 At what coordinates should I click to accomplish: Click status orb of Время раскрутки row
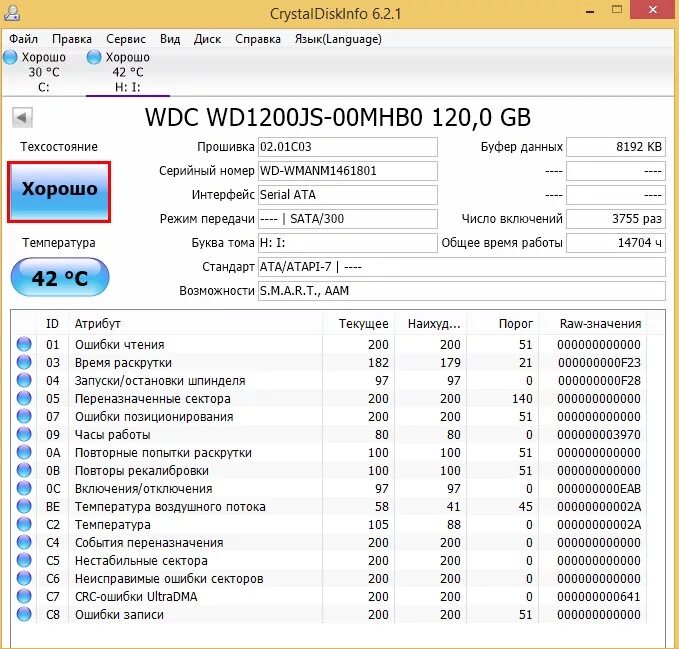click(24, 362)
